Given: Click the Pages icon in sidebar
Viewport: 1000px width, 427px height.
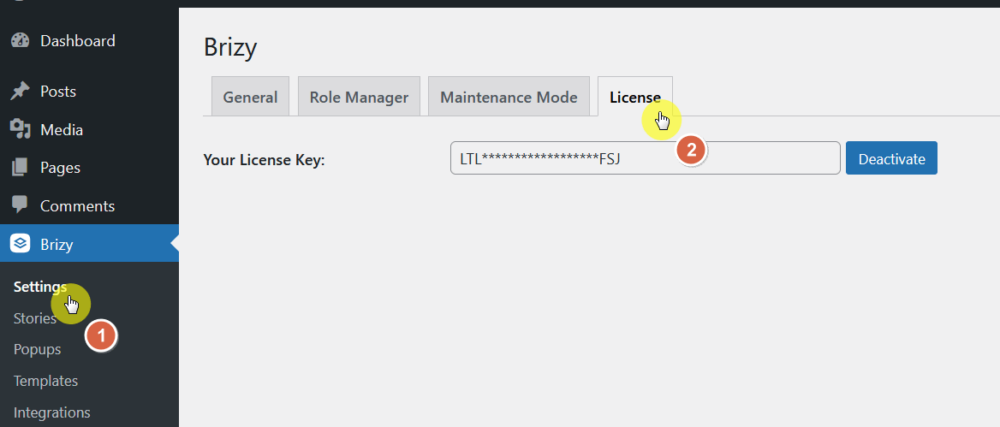Looking at the screenshot, I should [19, 168].
